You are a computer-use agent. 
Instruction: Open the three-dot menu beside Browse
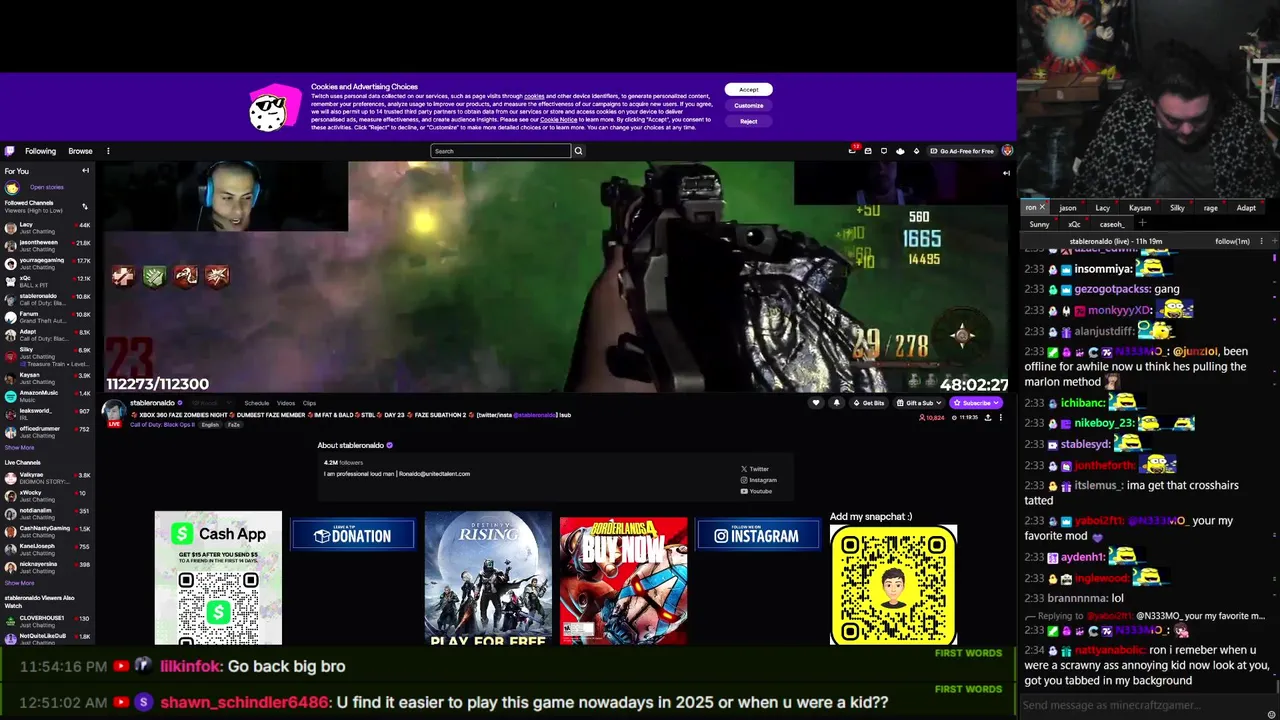click(x=108, y=151)
